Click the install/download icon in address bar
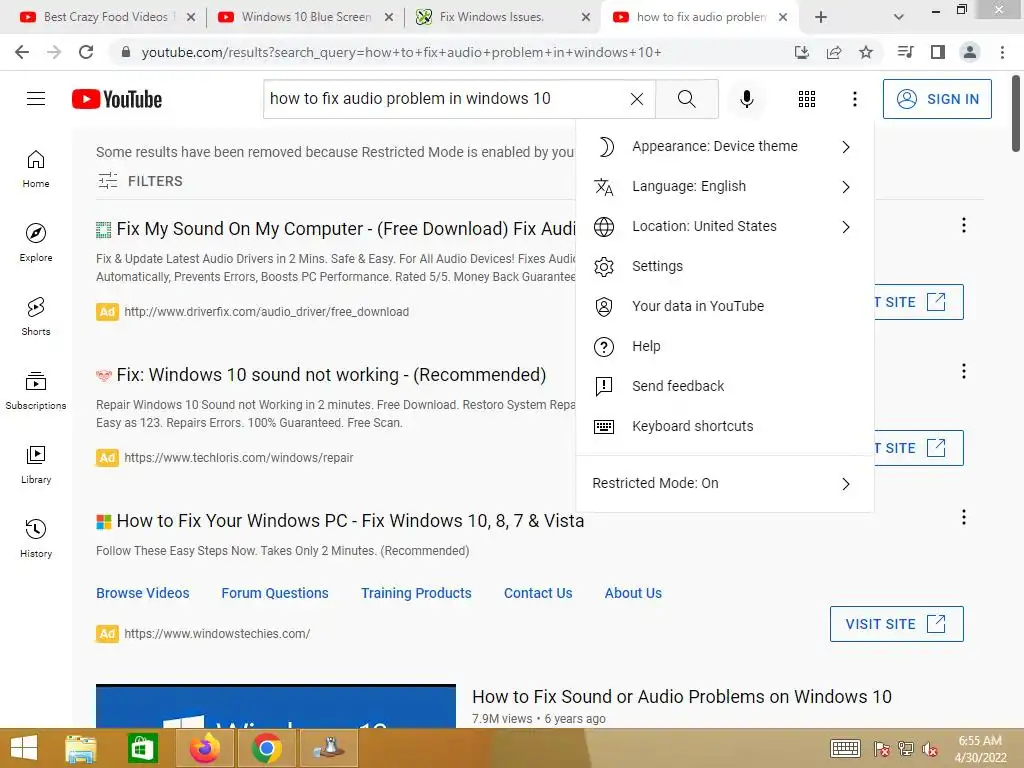The width and height of the screenshot is (1024, 768). [x=802, y=52]
